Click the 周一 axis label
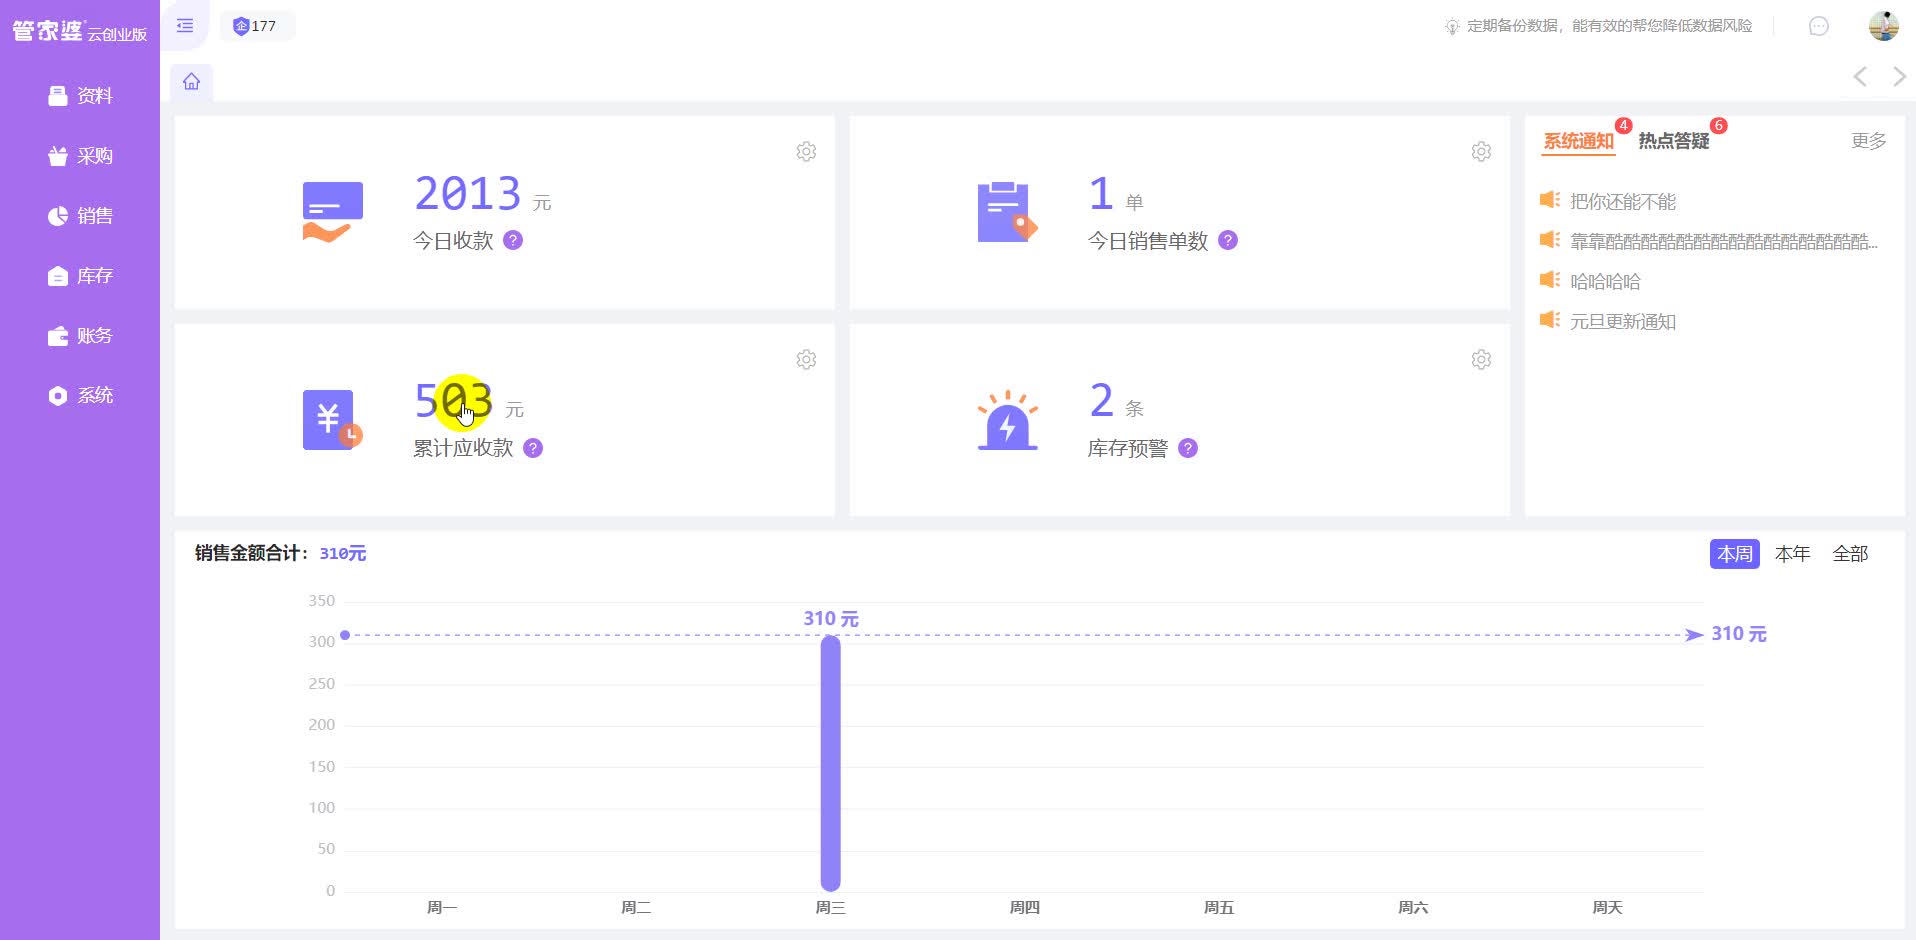The image size is (1916, 940). [441, 907]
